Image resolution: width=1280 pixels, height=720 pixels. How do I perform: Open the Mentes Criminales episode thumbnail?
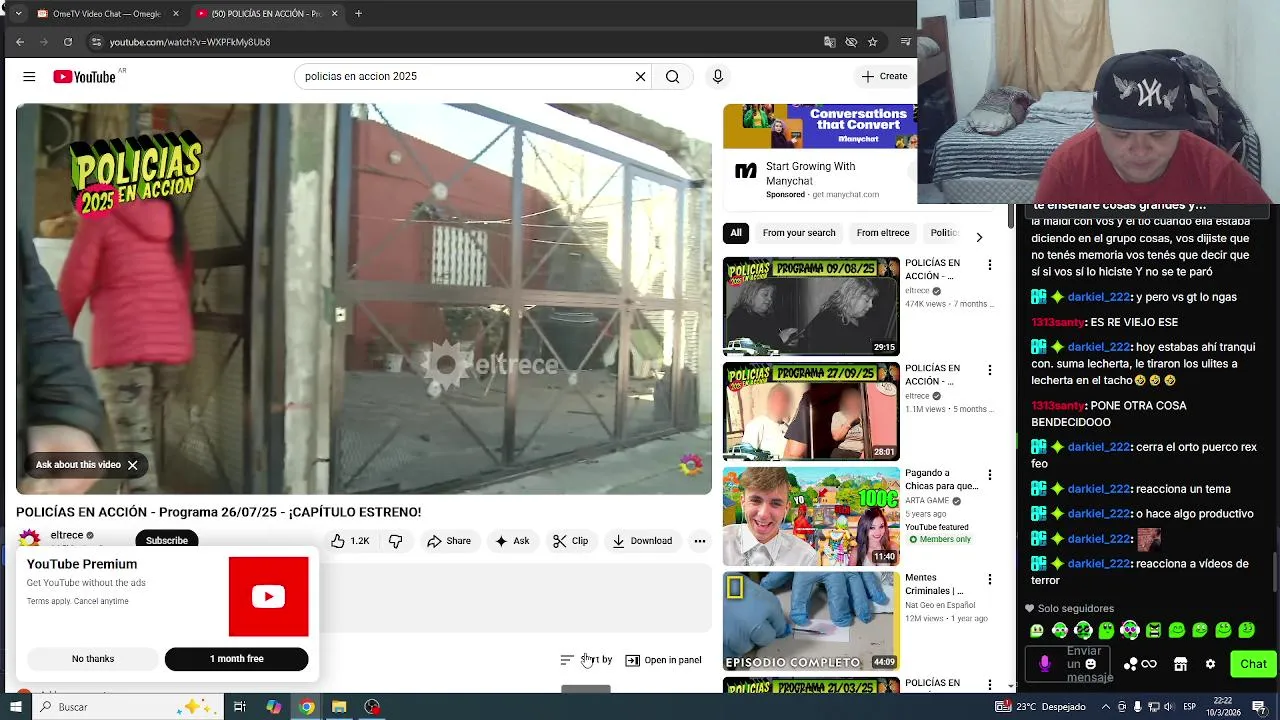coord(811,621)
